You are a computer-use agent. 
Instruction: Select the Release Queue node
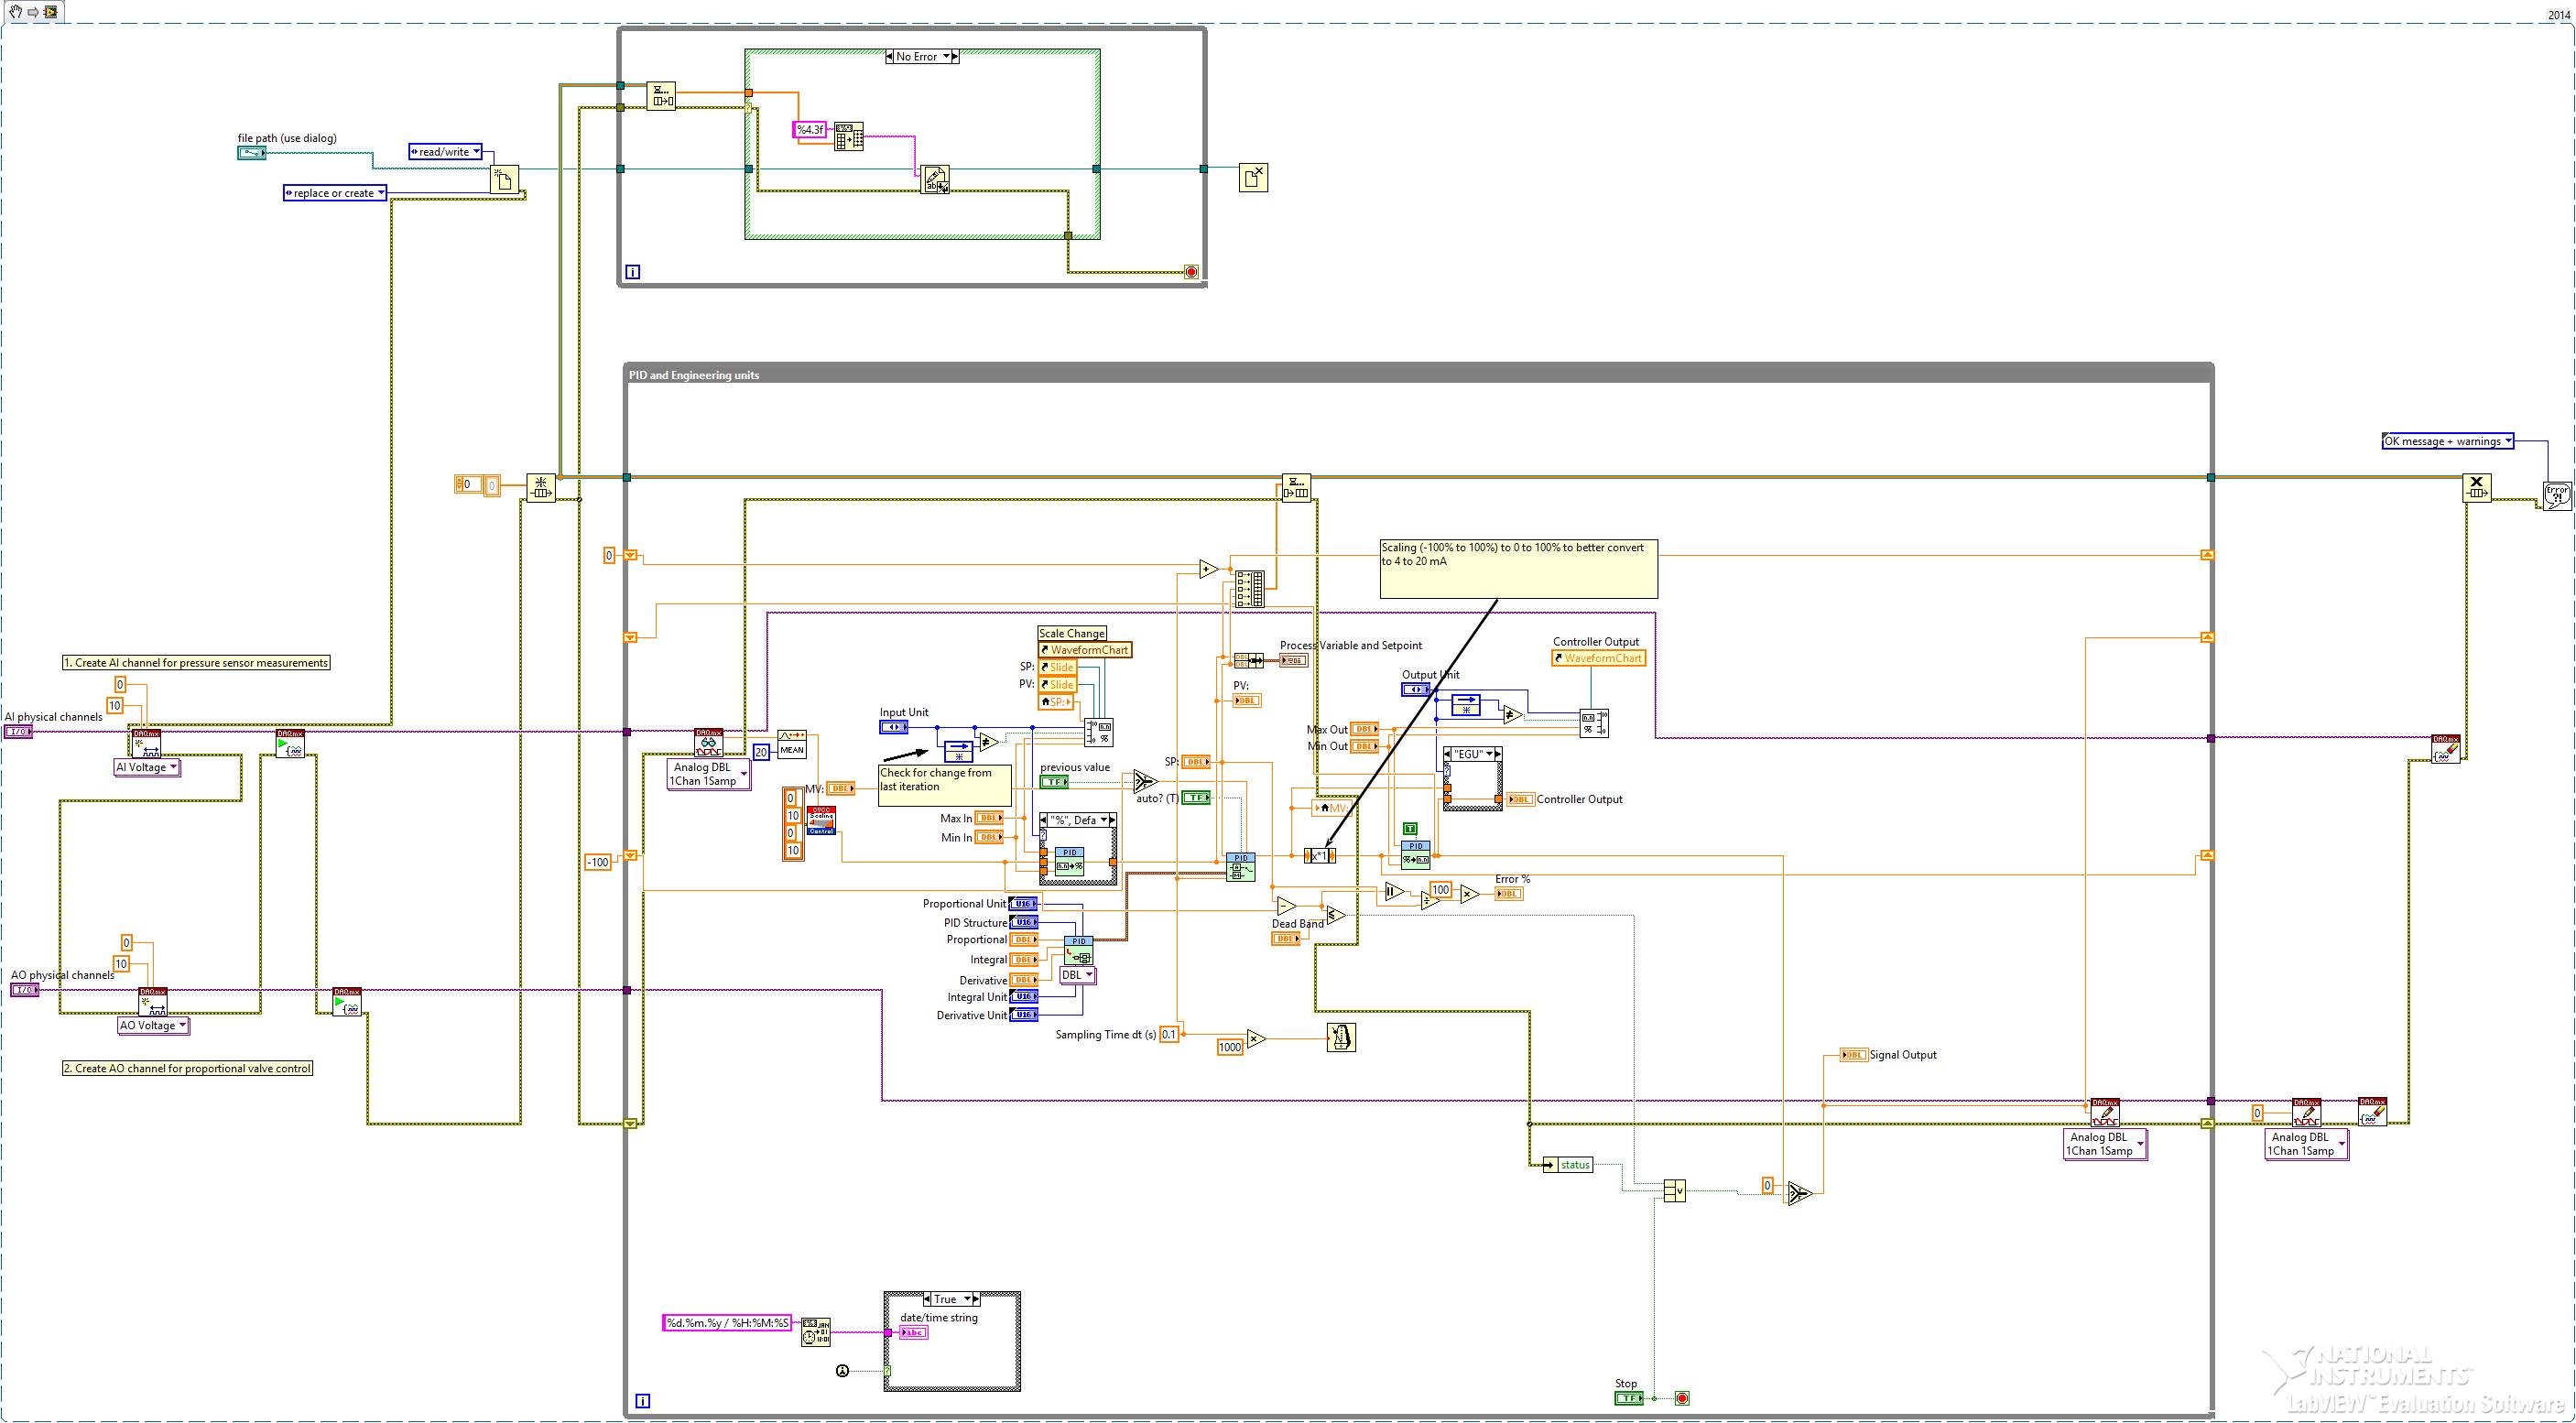point(2476,488)
